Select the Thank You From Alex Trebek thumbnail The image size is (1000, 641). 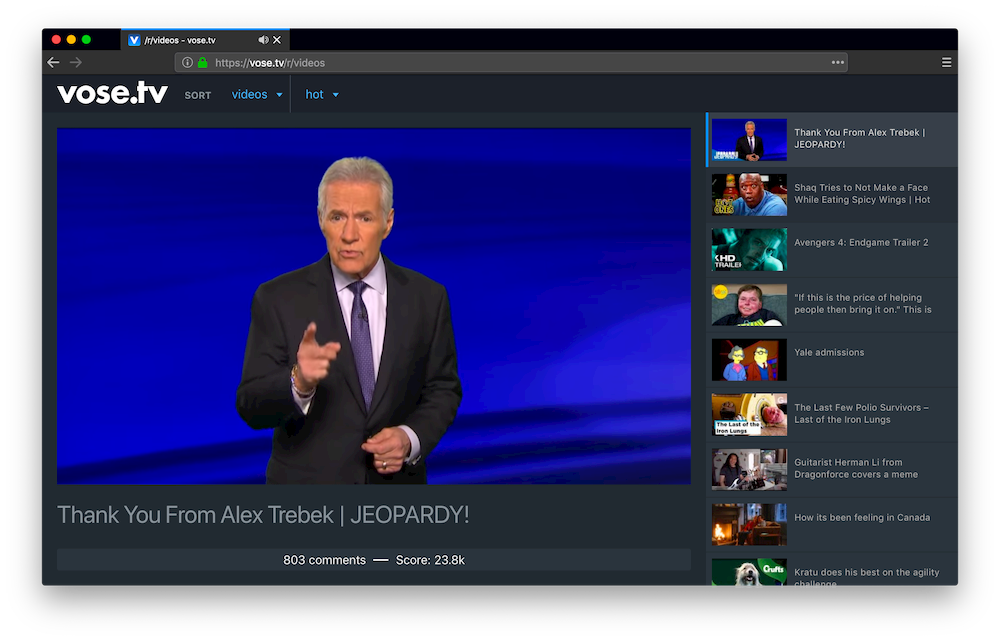pyautogui.click(x=749, y=140)
